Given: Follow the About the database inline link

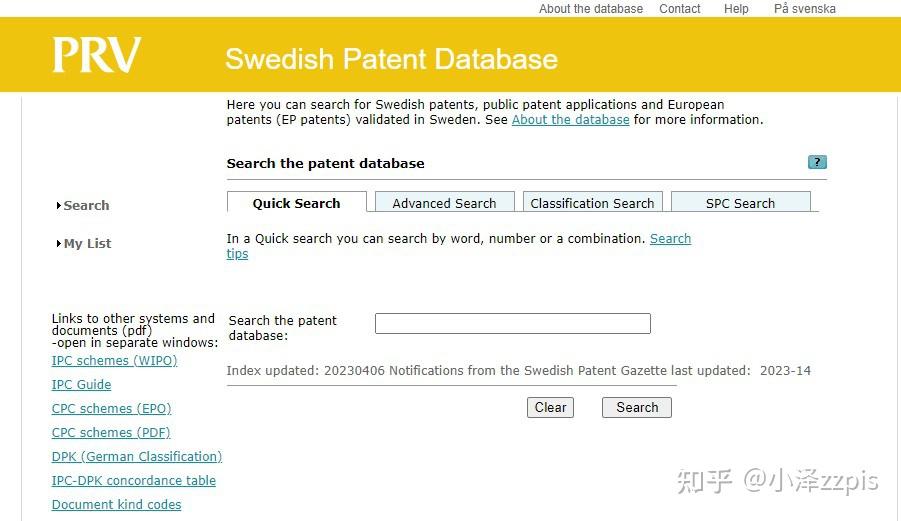Looking at the screenshot, I should (570, 120).
